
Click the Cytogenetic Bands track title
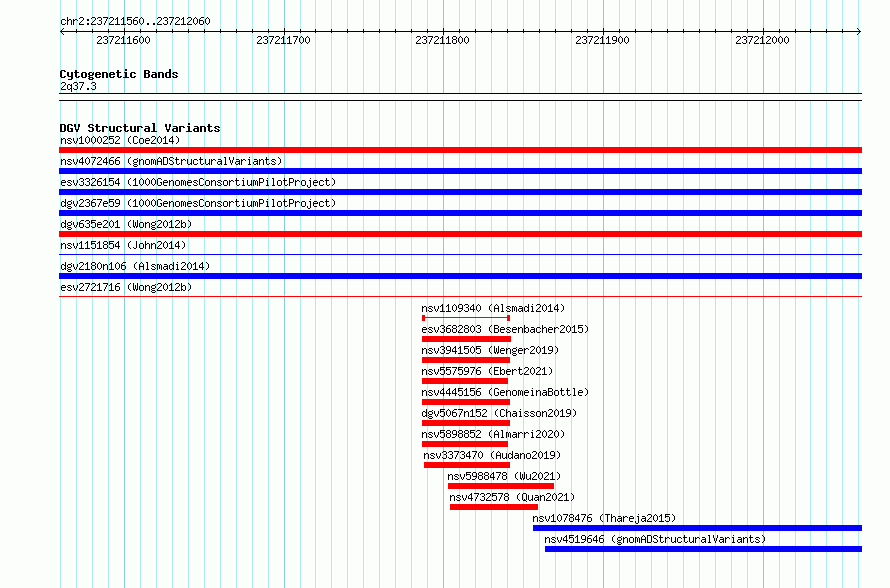pos(119,74)
